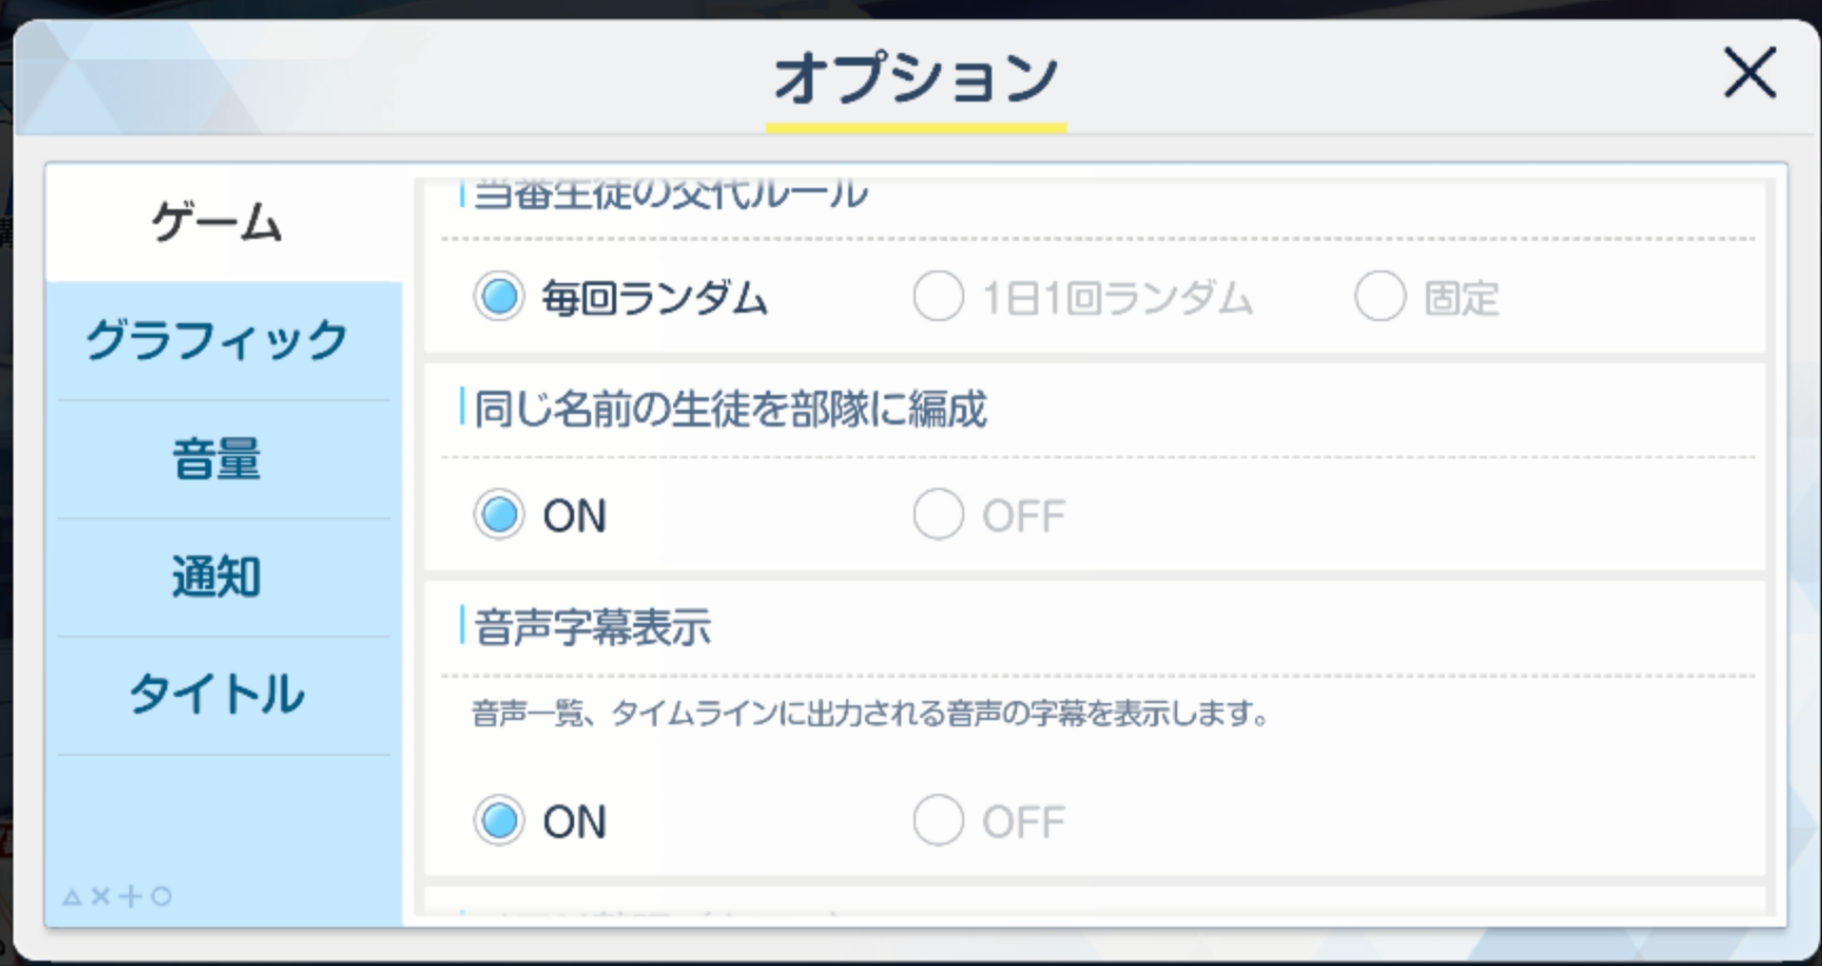
Task: Open the タイトル tab
Action: [217, 695]
